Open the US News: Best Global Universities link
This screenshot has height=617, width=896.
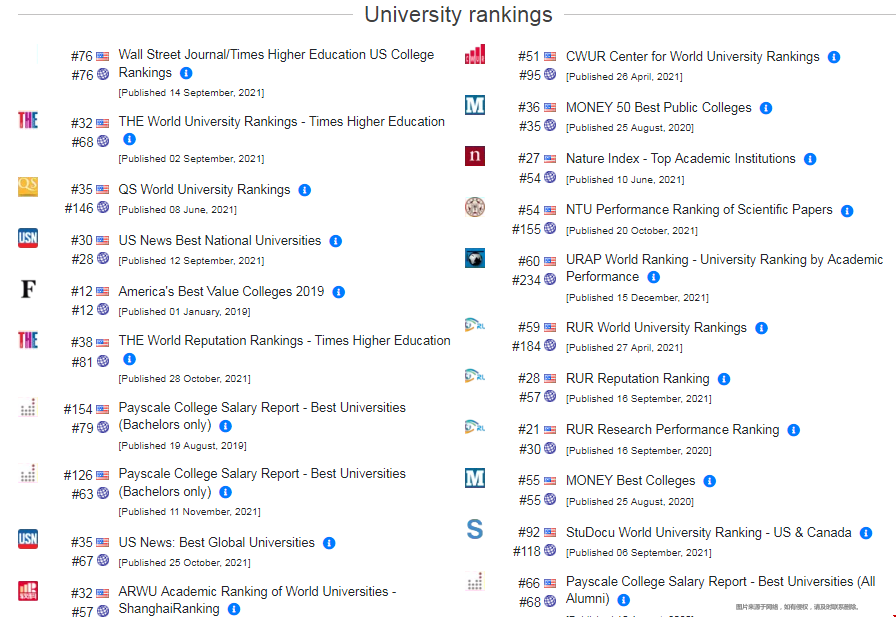[216, 543]
